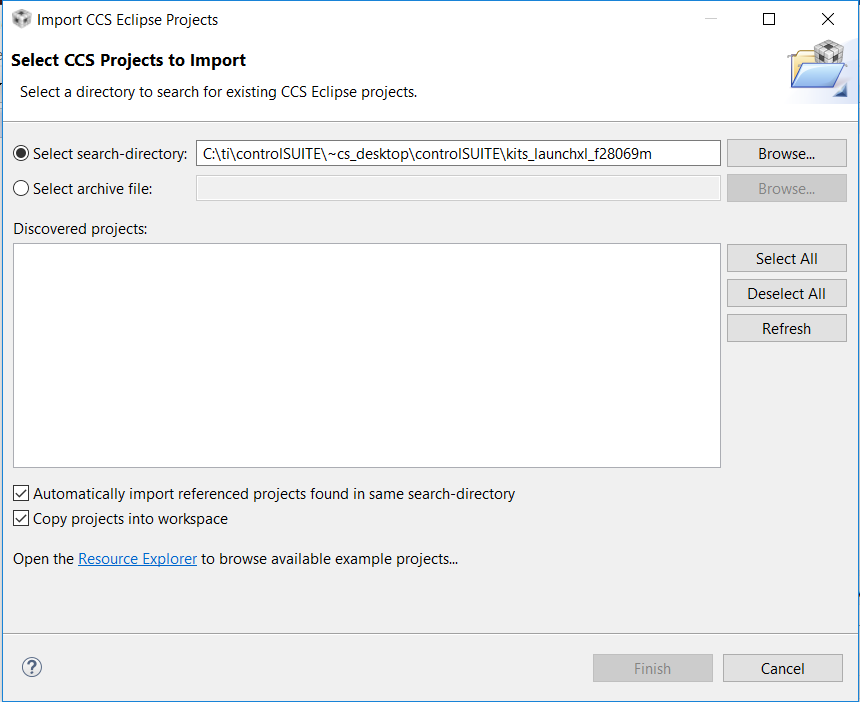860x702 pixels.
Task: Refresh the discovered projects list
Action: pyautogui.click(x=786, y=328)
